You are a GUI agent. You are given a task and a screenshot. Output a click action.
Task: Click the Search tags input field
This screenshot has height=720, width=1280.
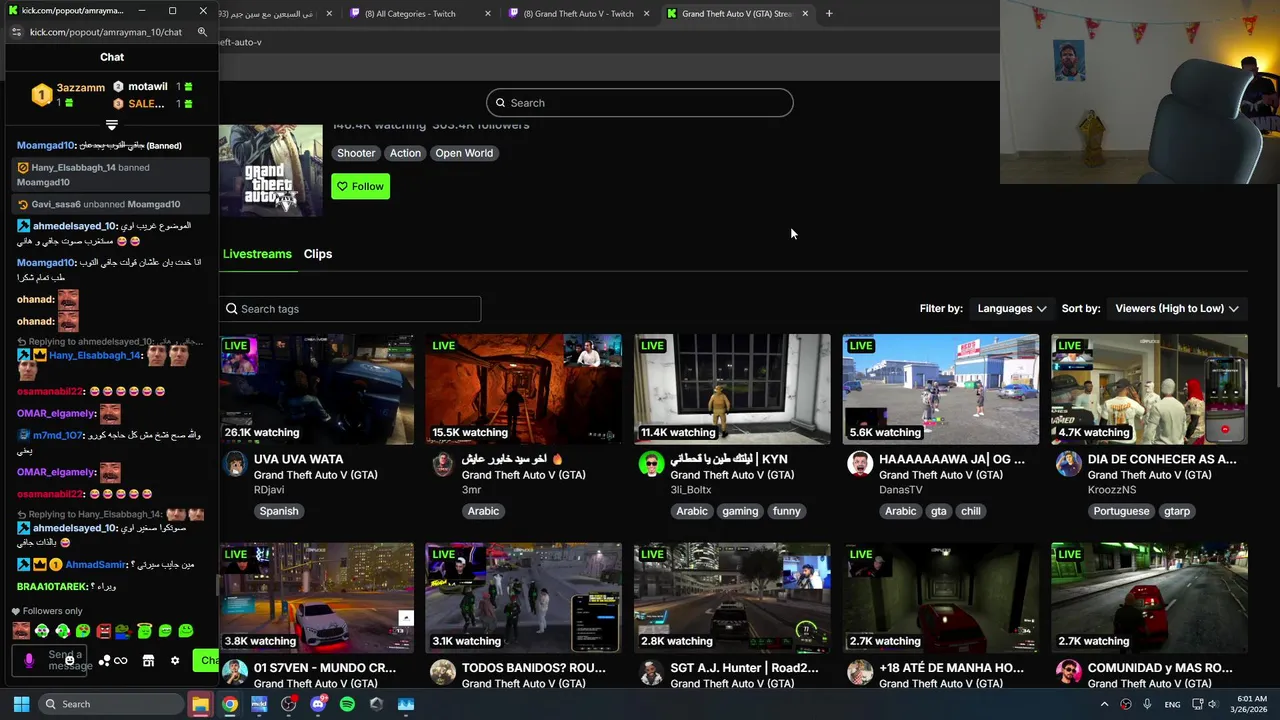coord(350,309)
